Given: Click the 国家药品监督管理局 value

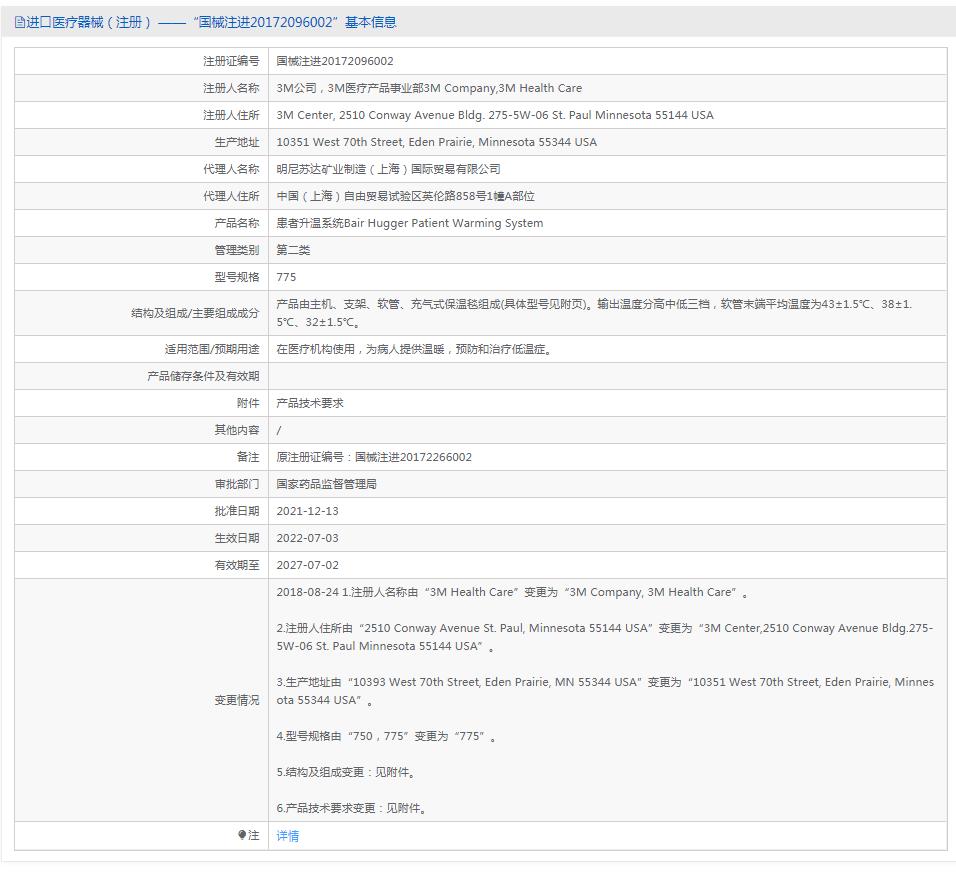Looking at the screenshot, I should (326, 484).
